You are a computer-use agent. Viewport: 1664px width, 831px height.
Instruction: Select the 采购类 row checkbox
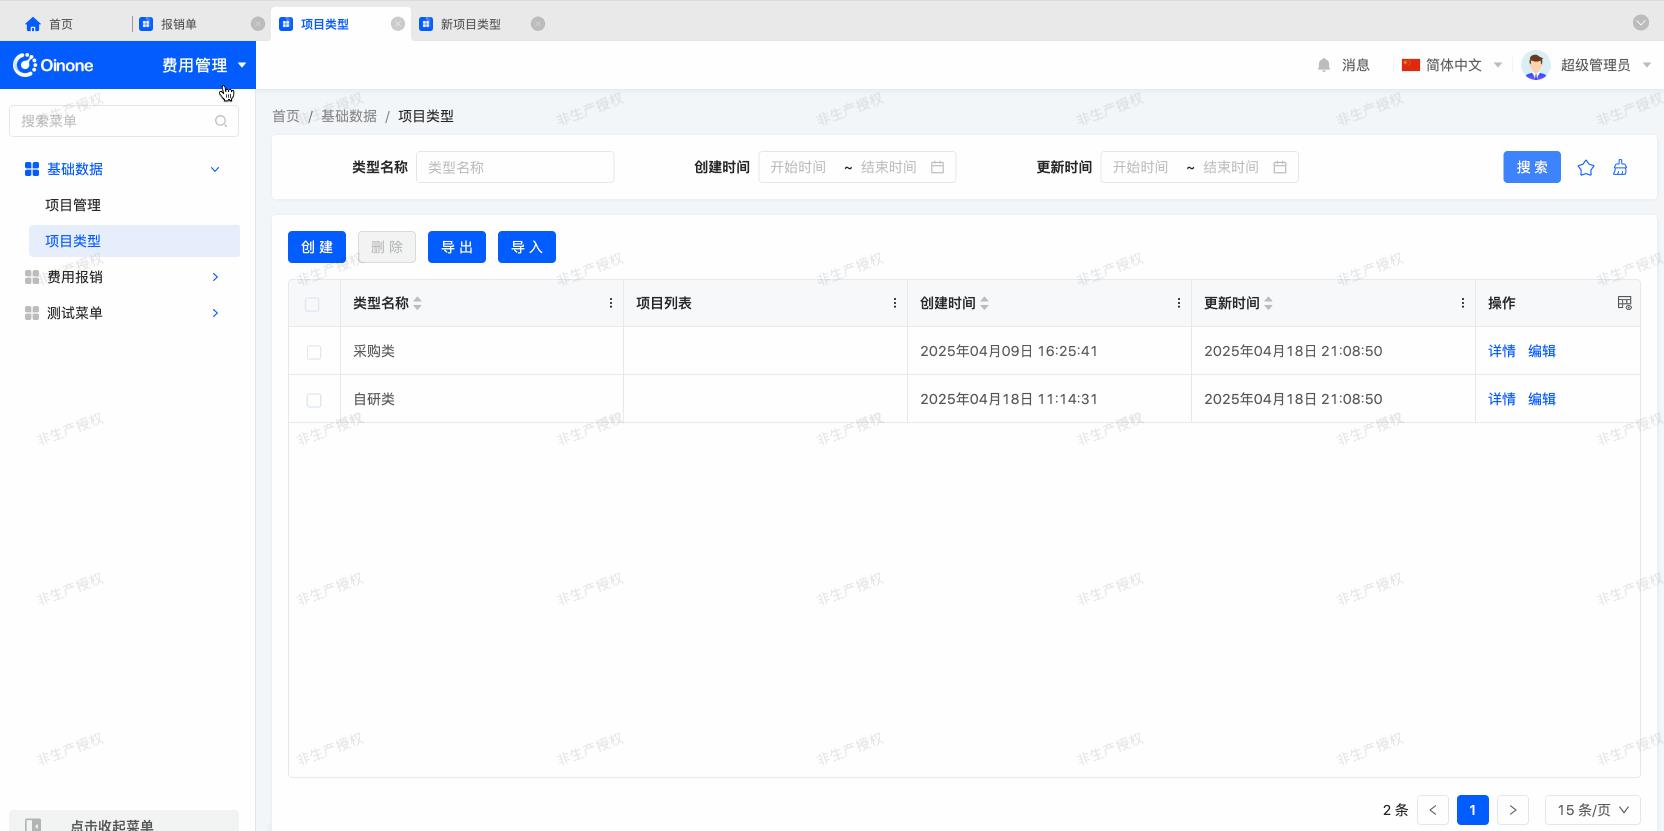point(314,352)
